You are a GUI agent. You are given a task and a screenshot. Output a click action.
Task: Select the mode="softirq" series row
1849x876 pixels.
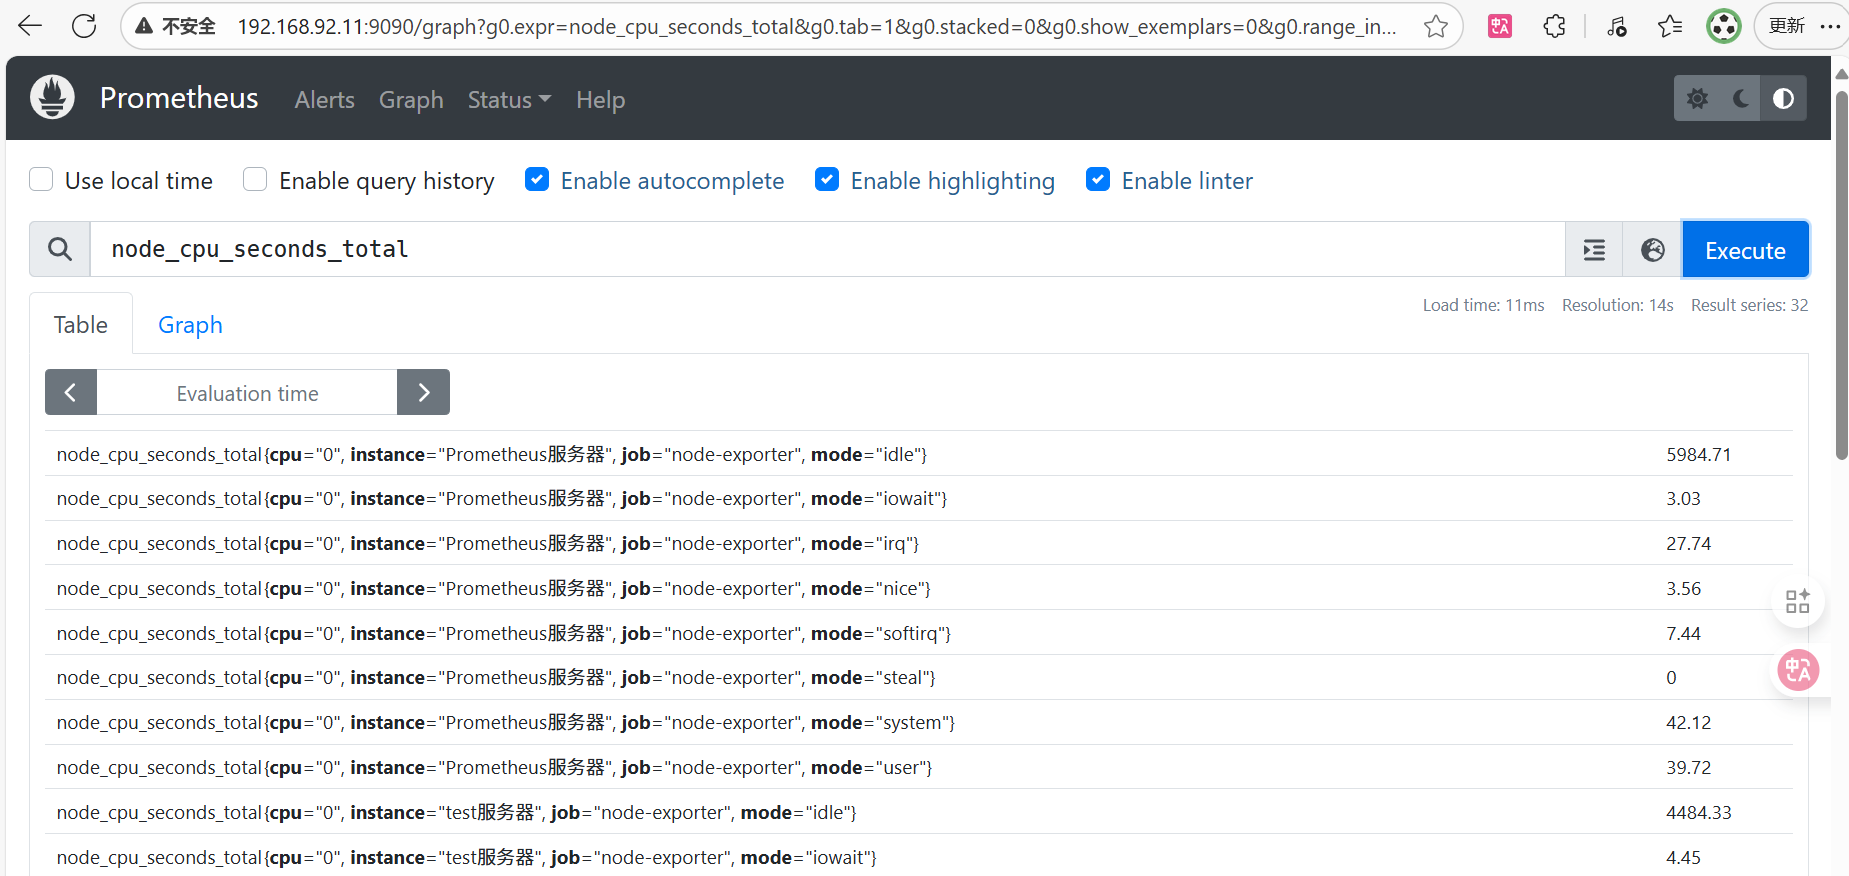tap(918, 633)
